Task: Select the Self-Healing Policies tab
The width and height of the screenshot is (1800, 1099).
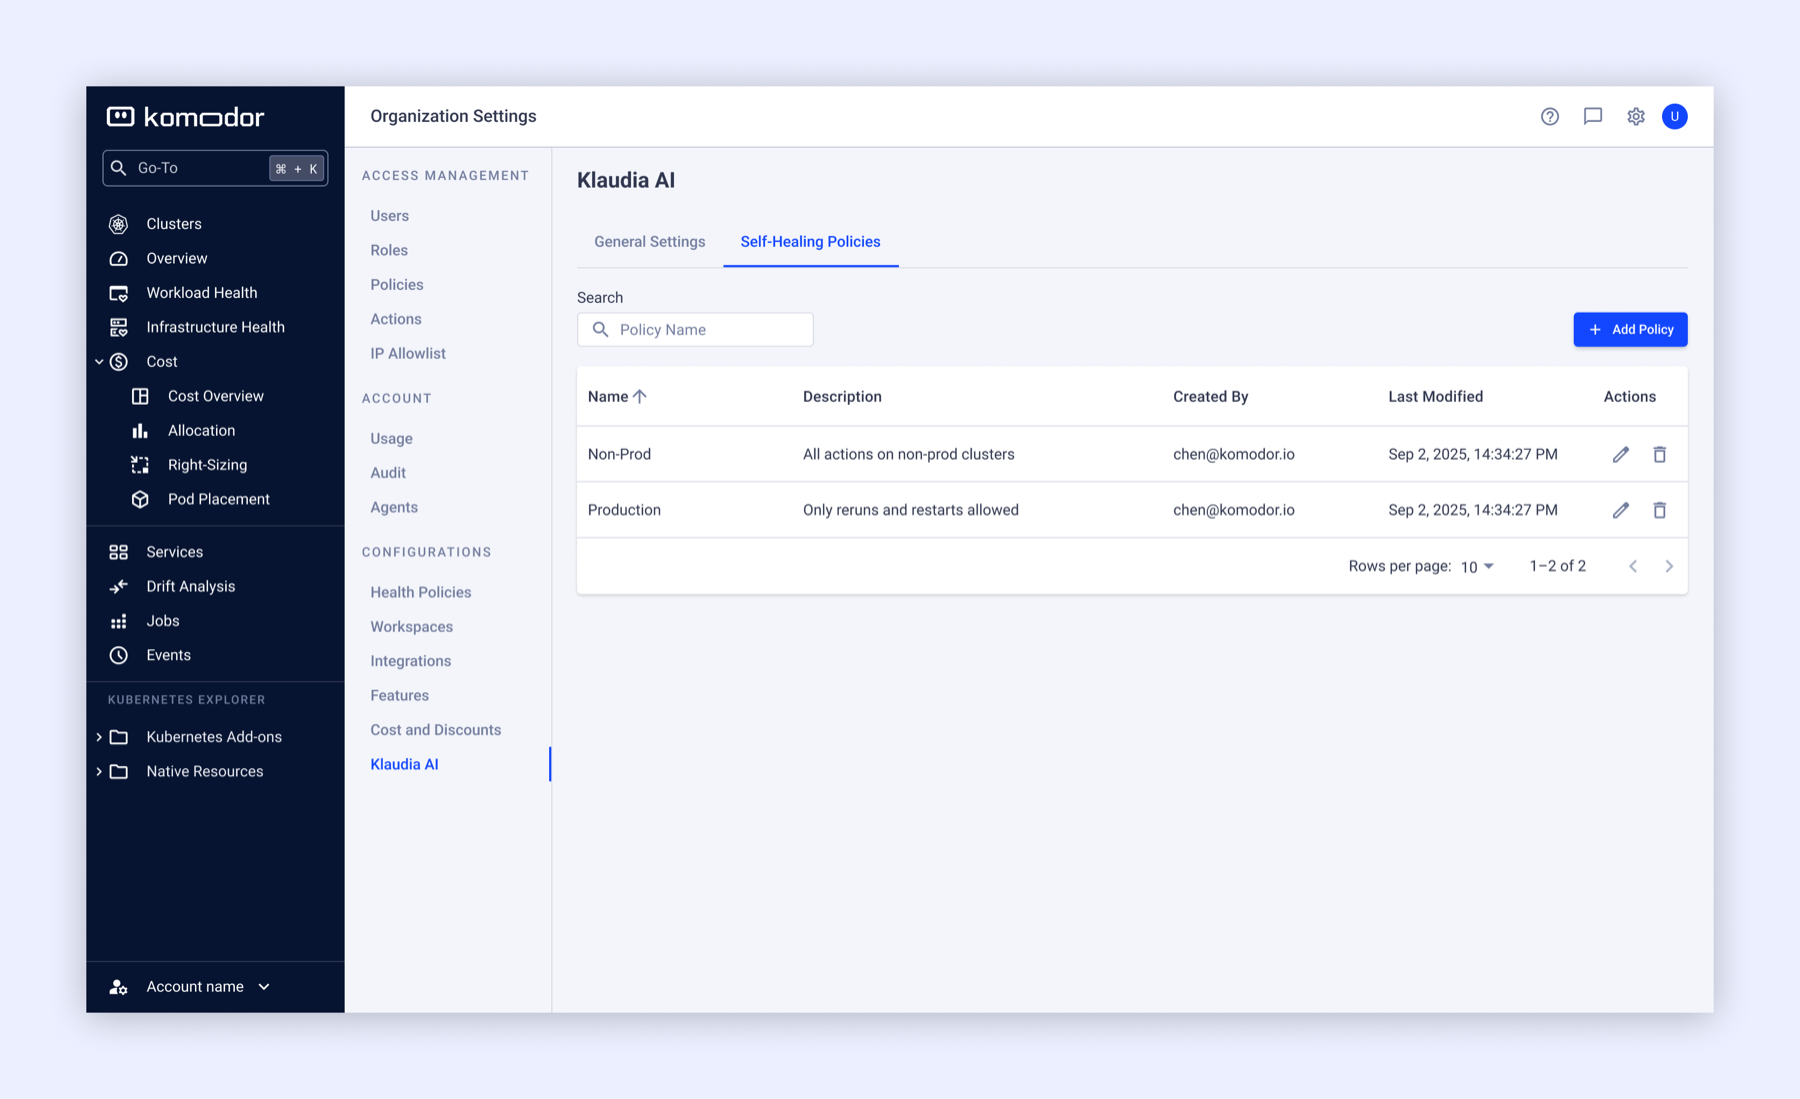Action: [x=810, y=242]
